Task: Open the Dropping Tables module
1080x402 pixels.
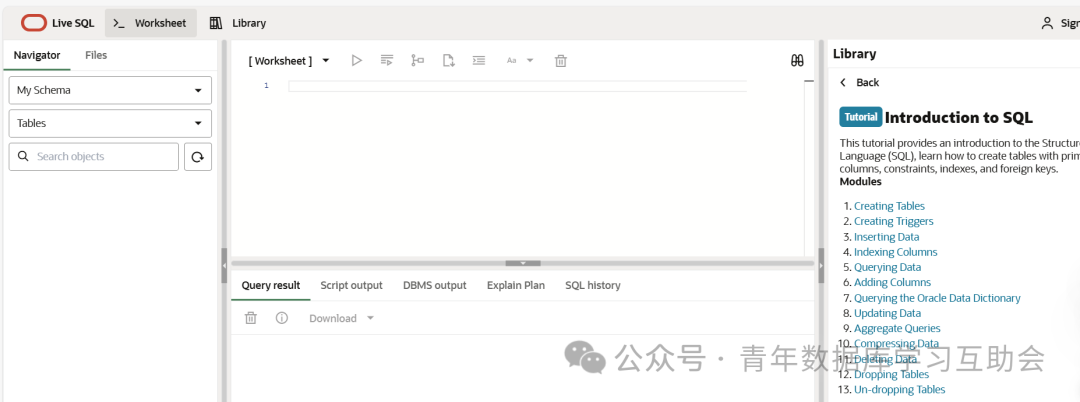Action: 891,374
